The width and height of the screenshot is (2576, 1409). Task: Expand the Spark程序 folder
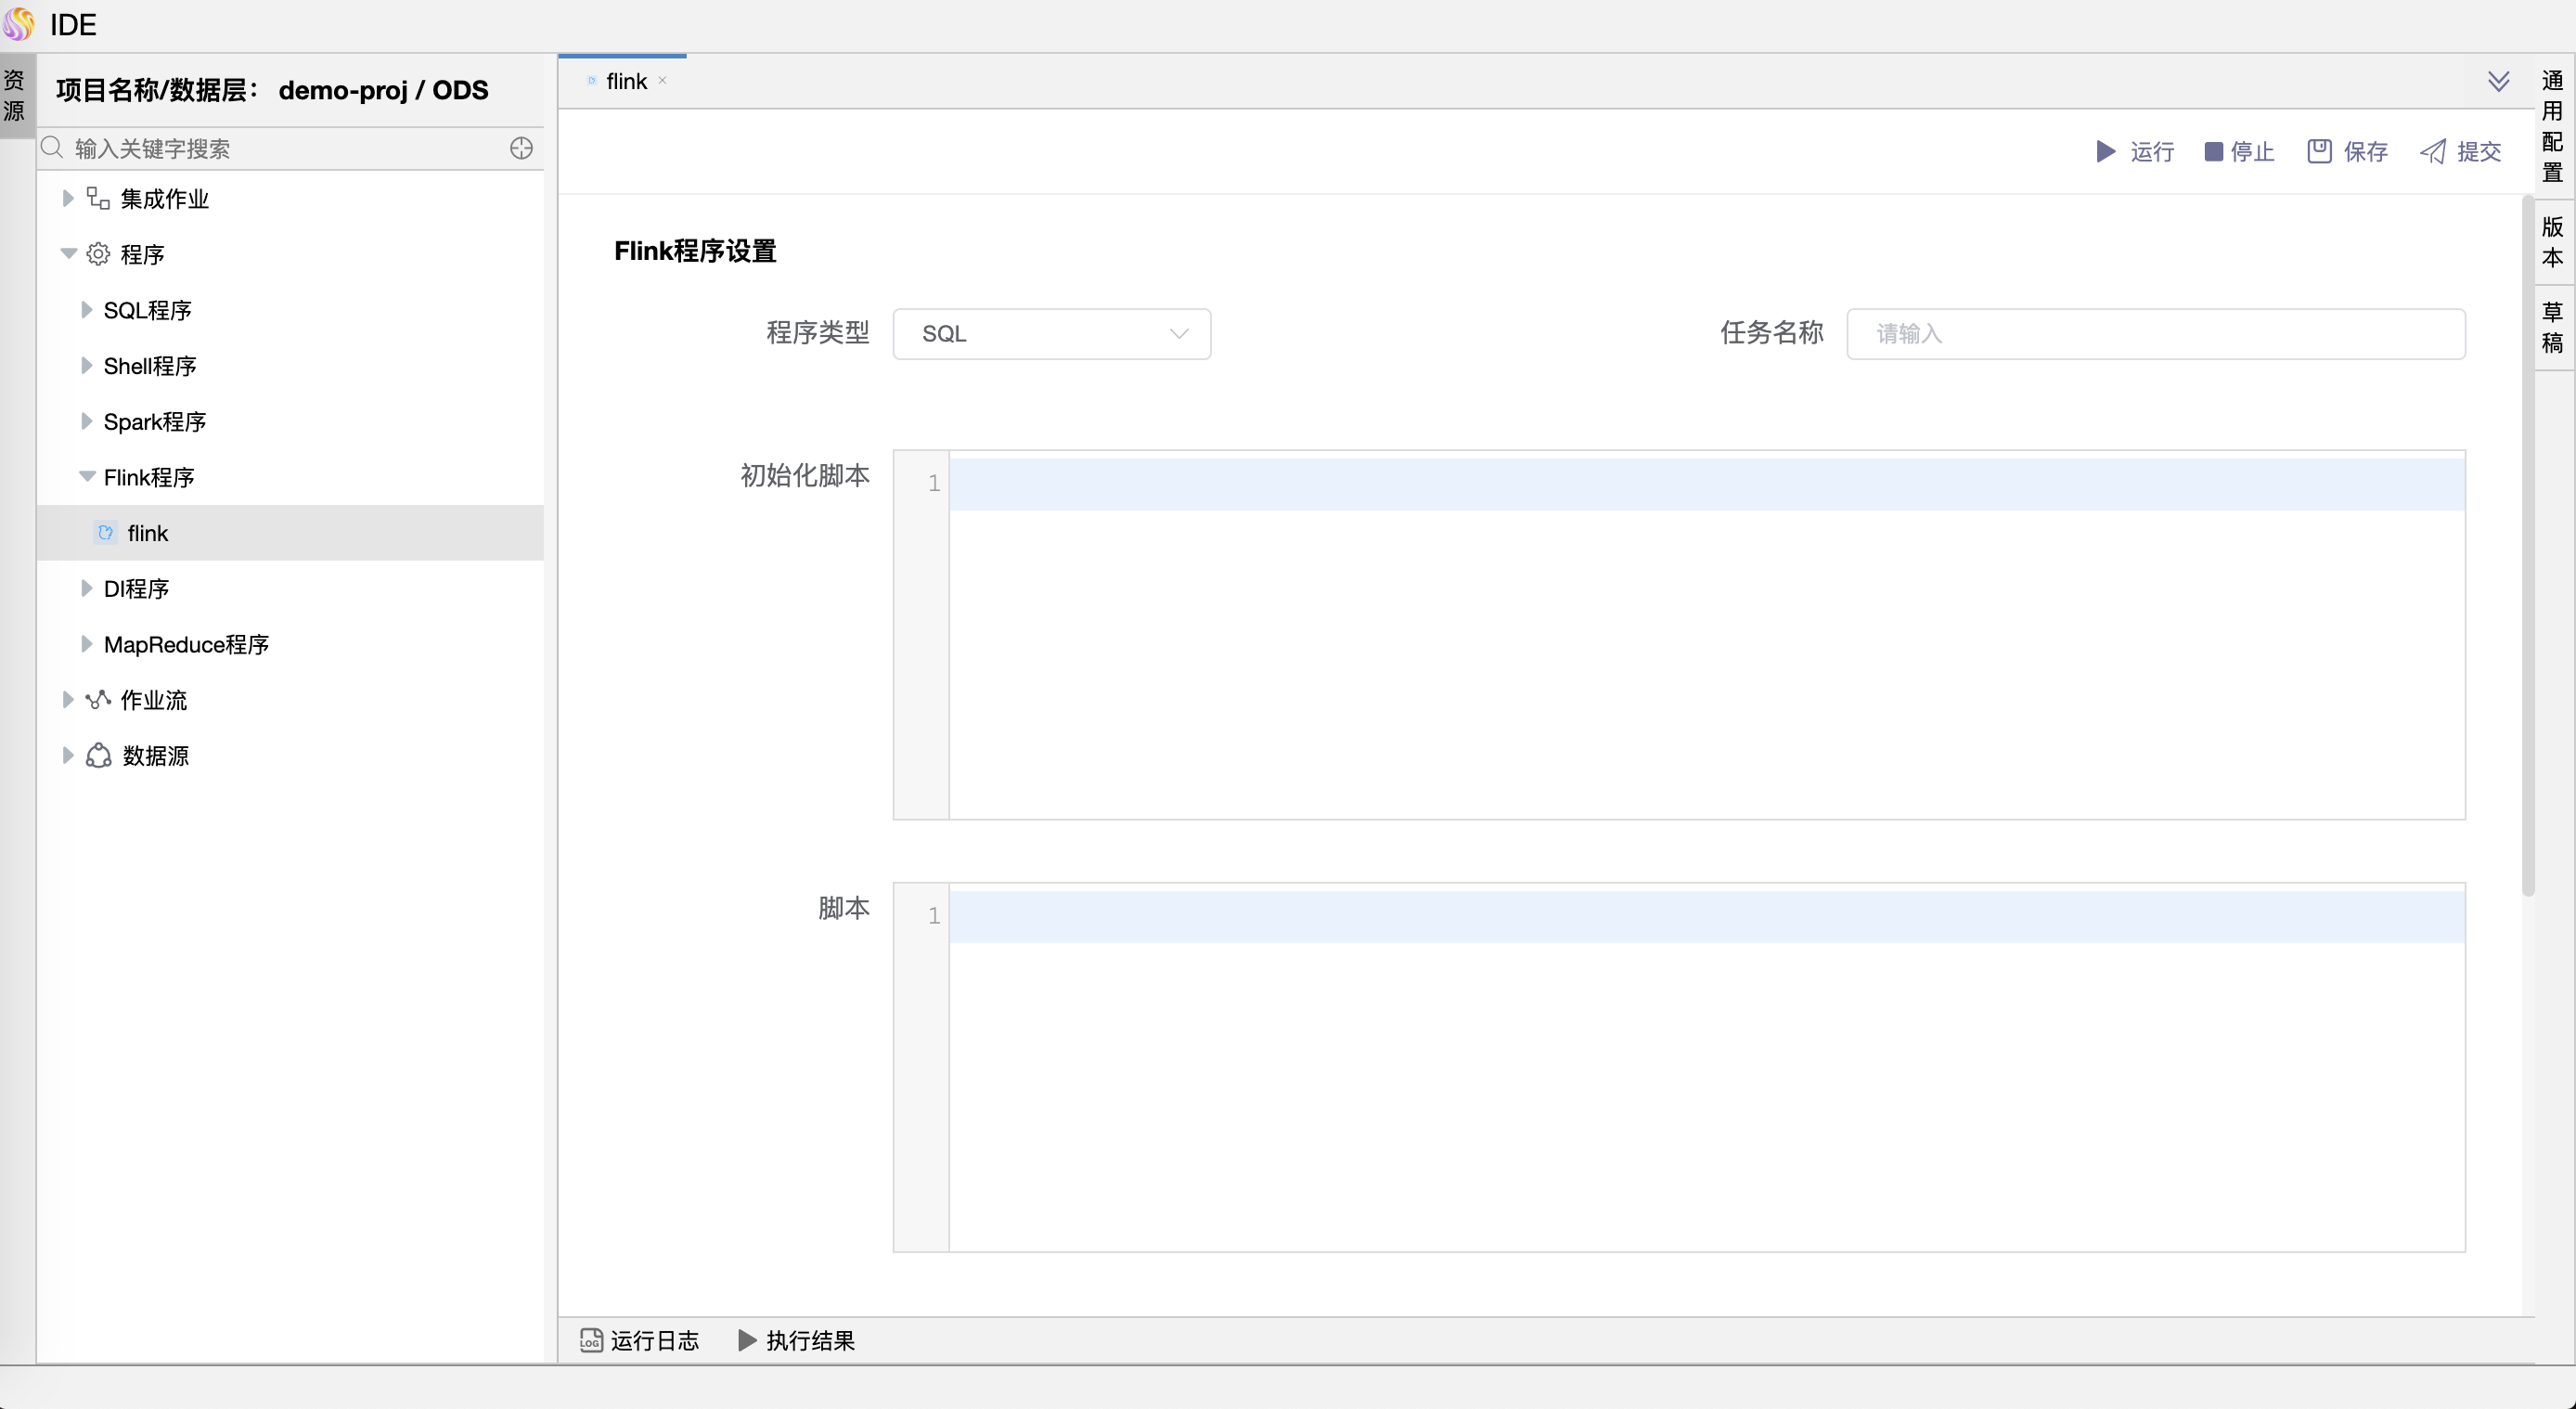(x=87, y=421)
